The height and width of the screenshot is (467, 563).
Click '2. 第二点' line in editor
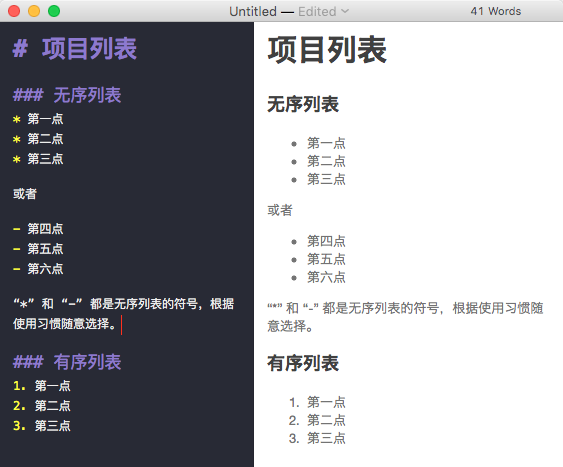coord(42,406)
